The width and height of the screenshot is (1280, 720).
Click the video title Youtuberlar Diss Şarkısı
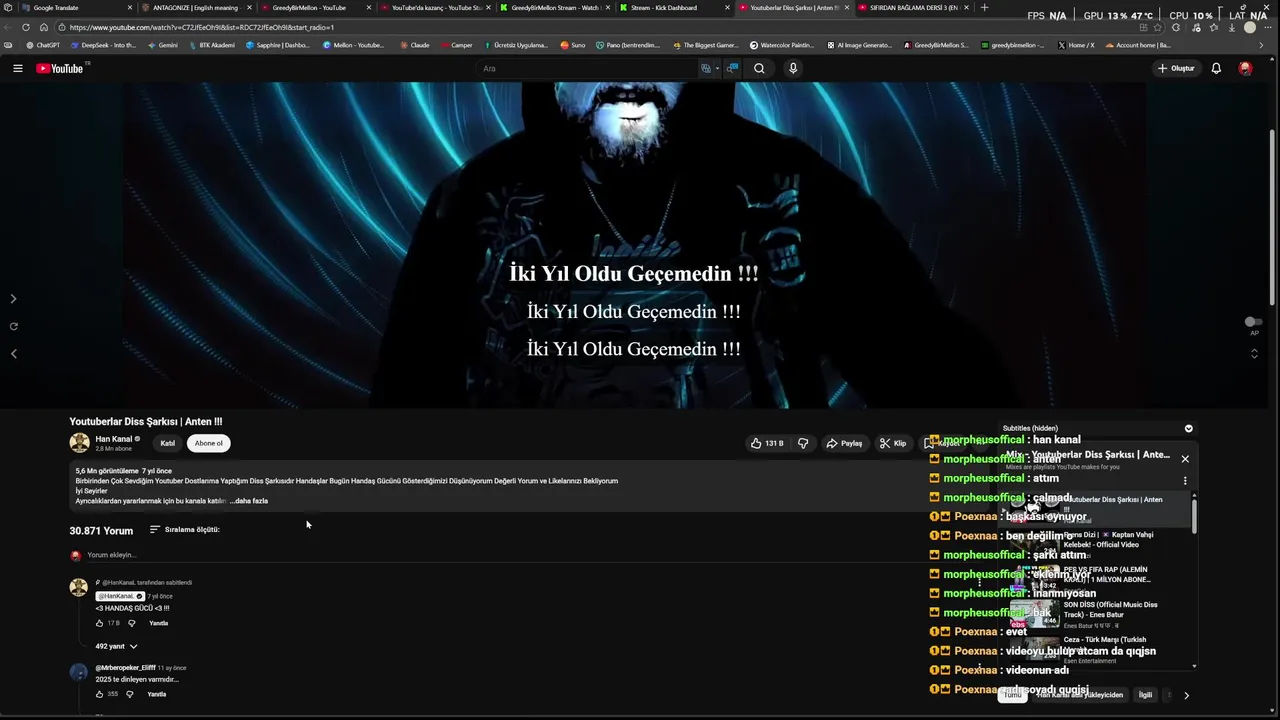[x=146, y=422]
